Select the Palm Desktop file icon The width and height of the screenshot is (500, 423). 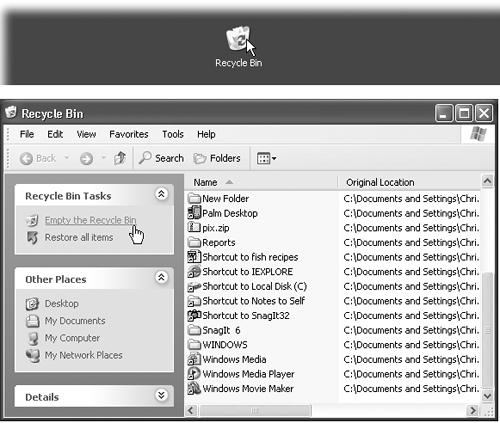(x=194, y=213)
